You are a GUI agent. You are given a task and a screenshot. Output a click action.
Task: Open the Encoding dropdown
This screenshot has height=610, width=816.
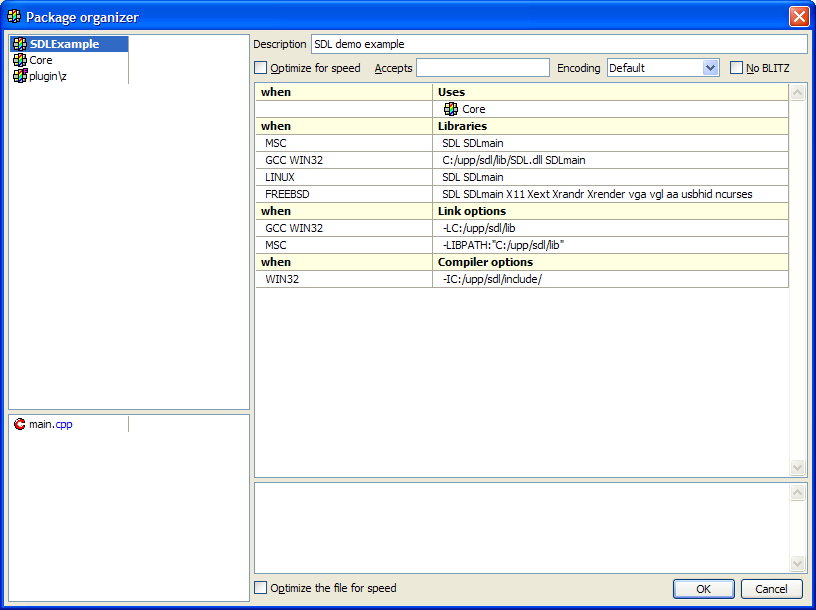710,68
